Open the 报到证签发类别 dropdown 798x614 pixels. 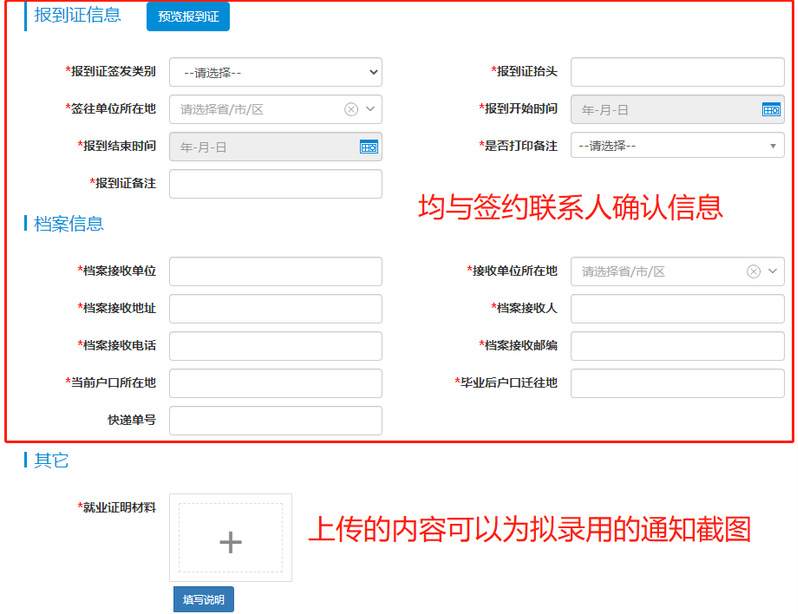275,72
